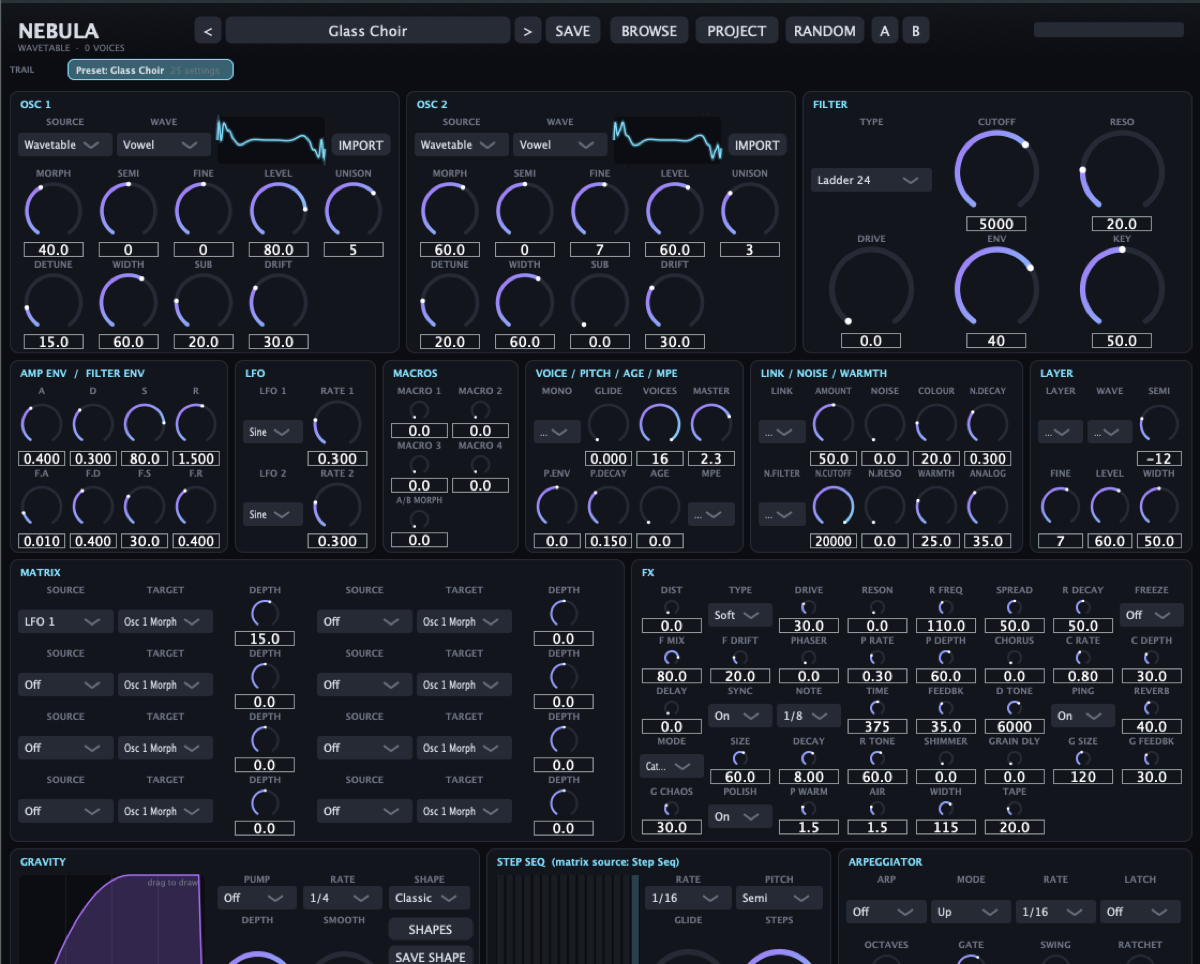Click the VOICES knob
The height and width of the screenshot is (964, 1200).
point(660,424)
